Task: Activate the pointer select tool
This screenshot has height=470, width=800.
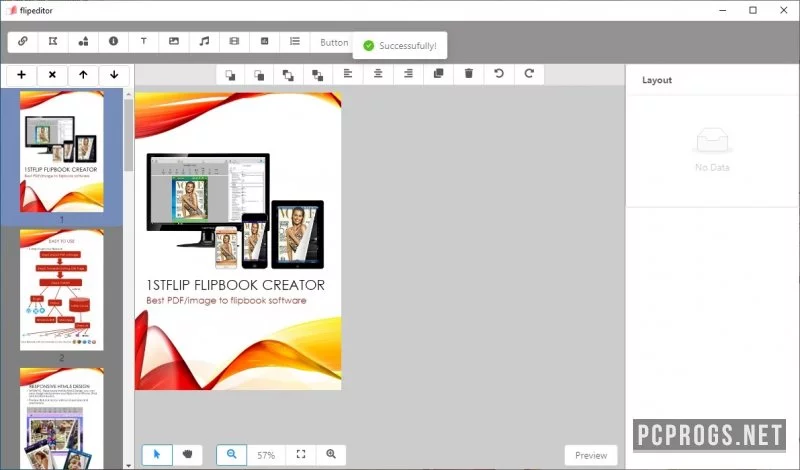Action: (x=157, y=455)
